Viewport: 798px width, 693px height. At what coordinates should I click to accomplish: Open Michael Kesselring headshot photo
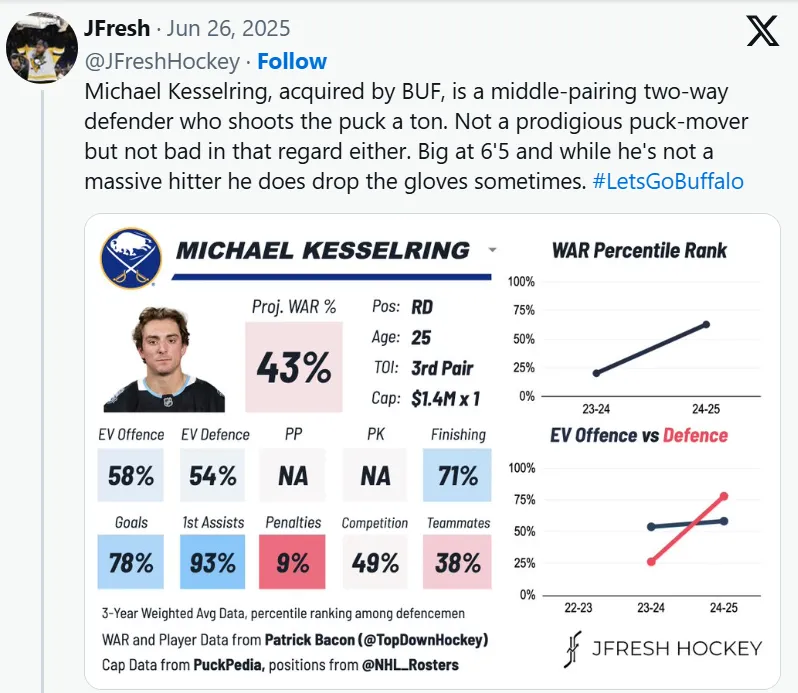pyautogui.click(x=164, y=359)
